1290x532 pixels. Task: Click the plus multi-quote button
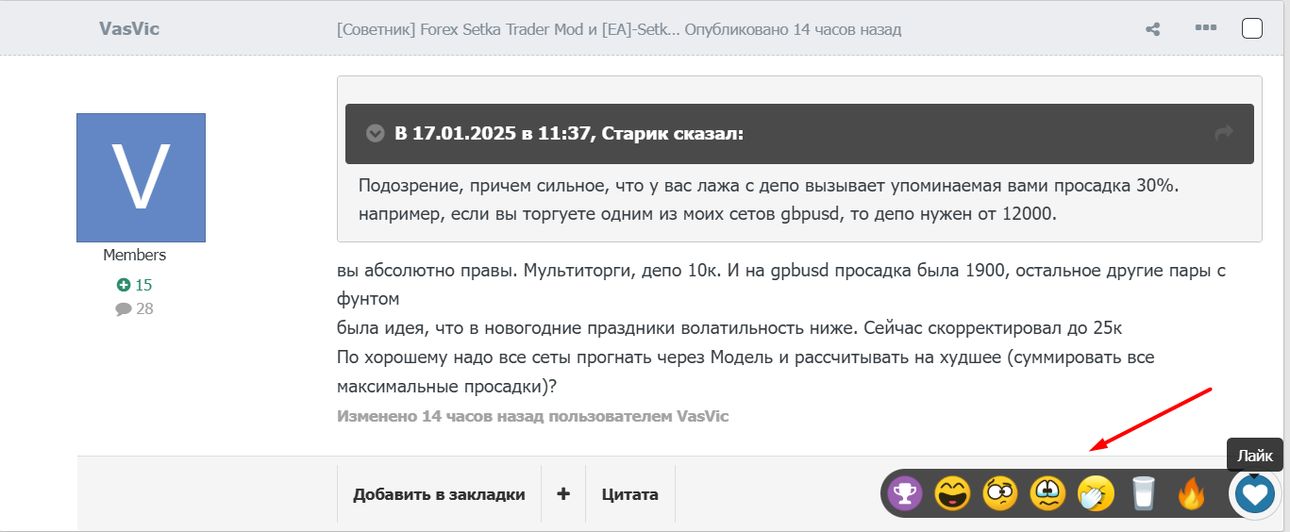(563, 494)
